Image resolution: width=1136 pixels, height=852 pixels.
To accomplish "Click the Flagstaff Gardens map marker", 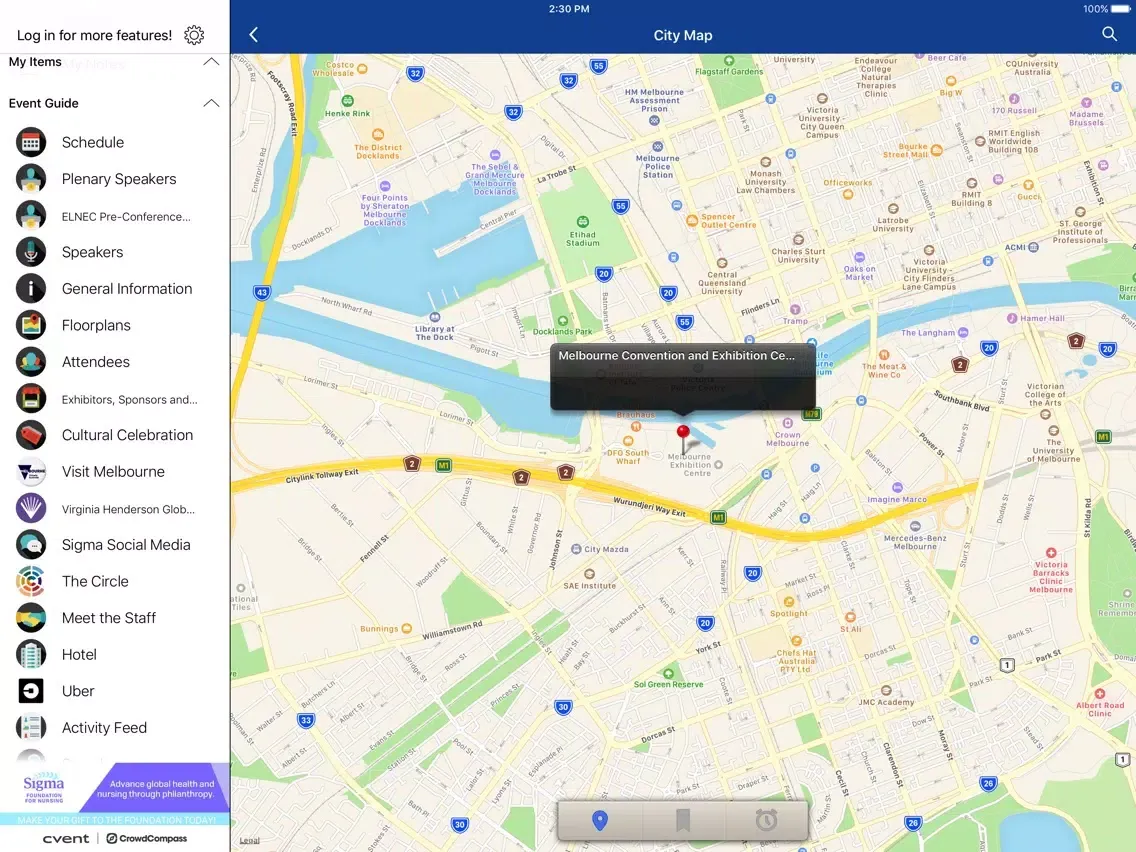I will [x=729, y=61].
